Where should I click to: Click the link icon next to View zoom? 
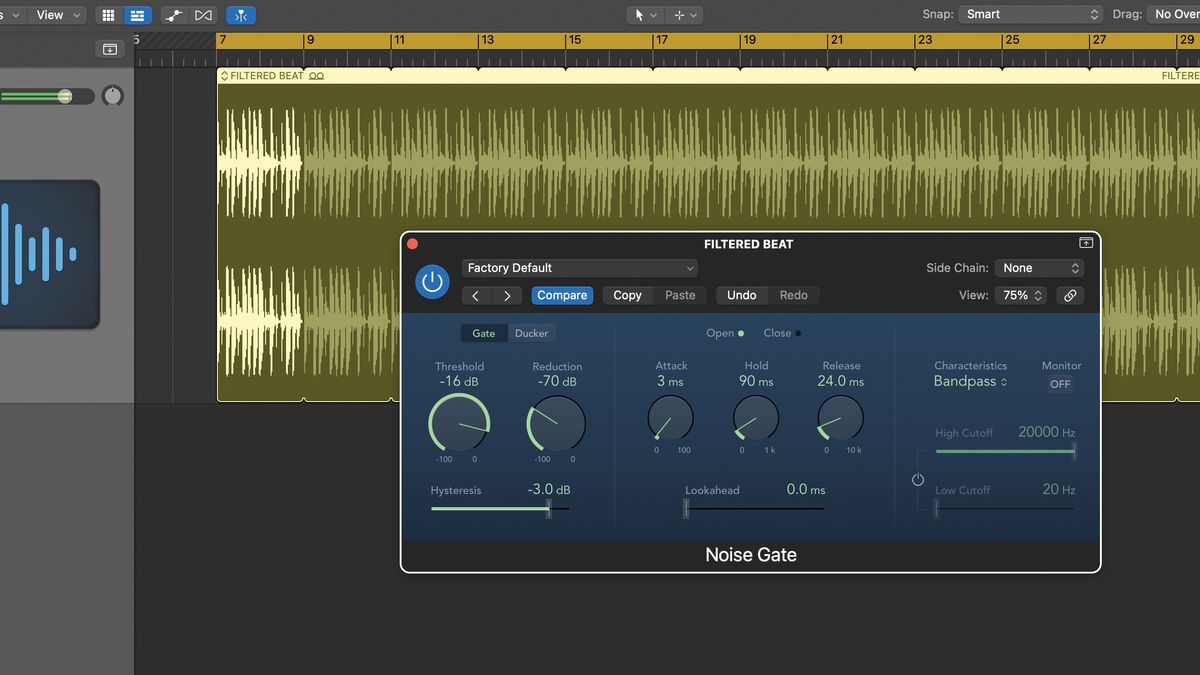click(x=1070, y=295)
